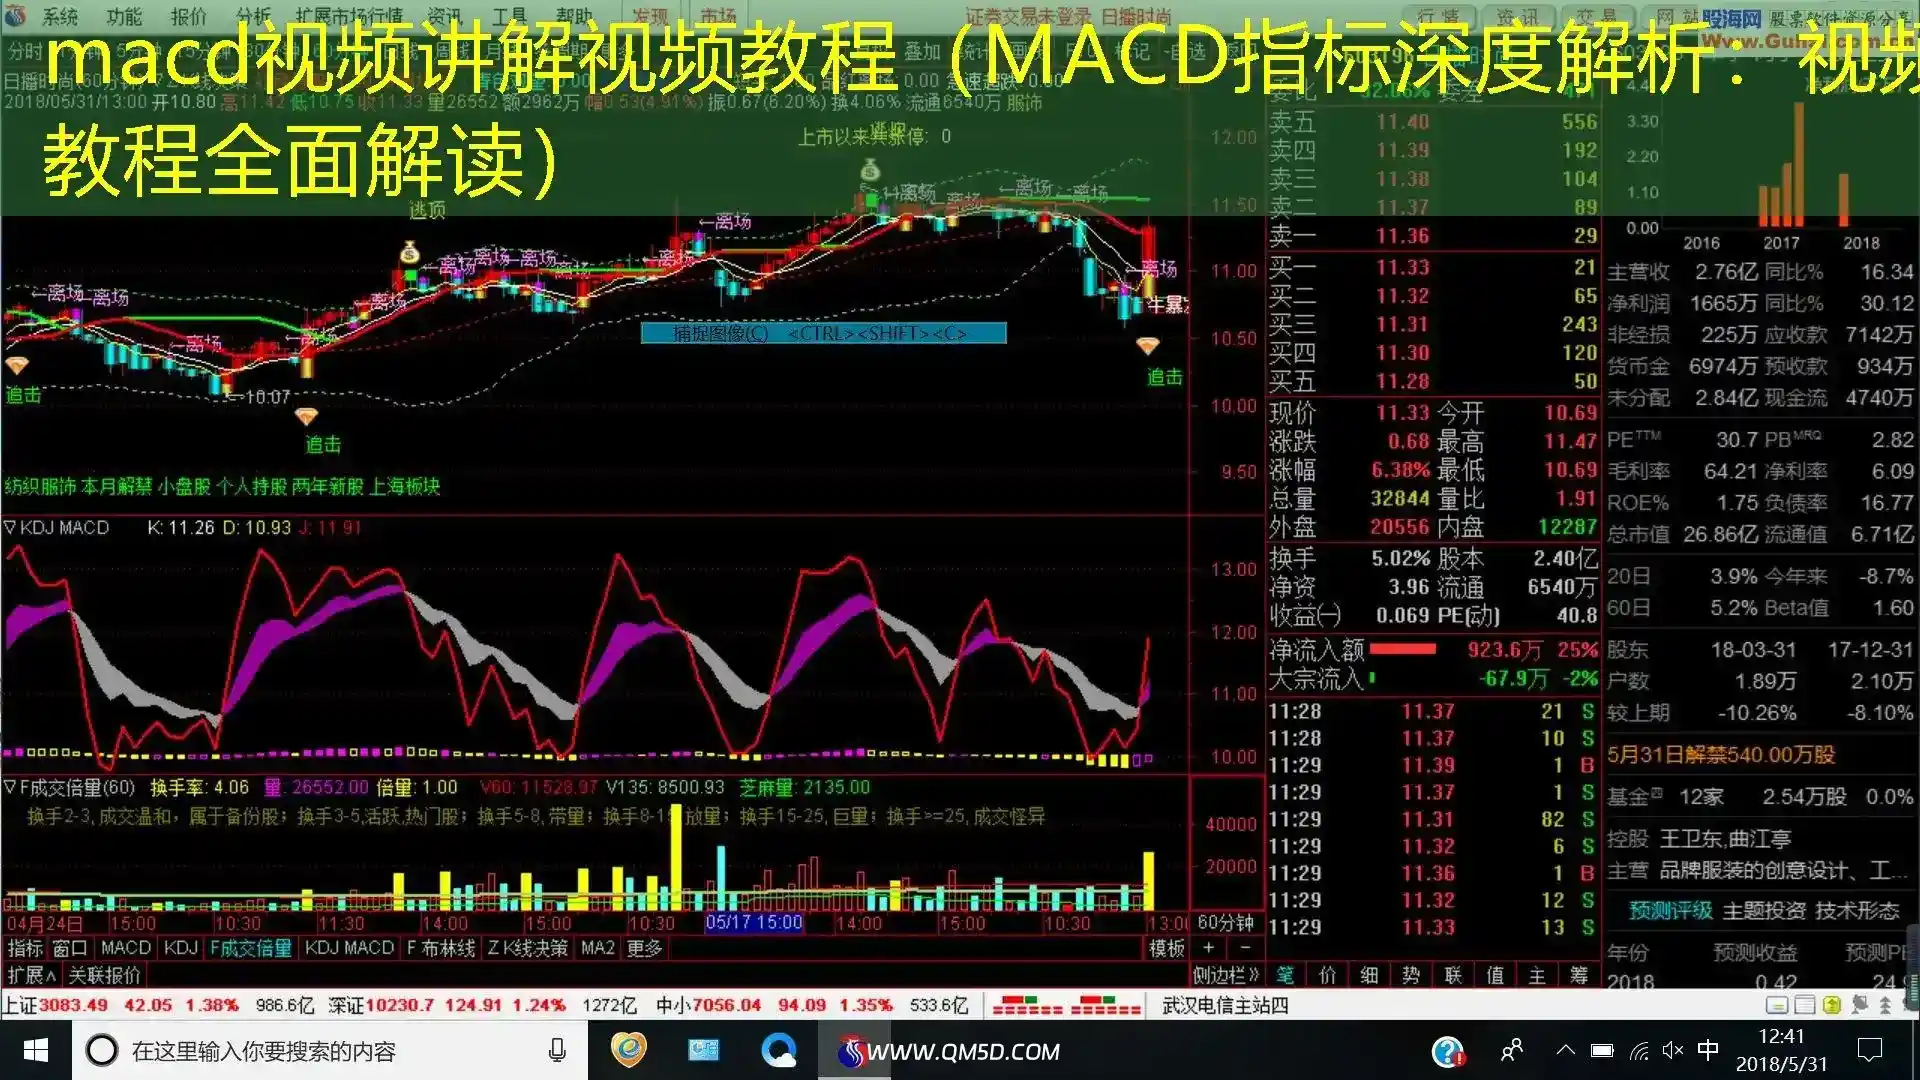Open the blue QQ browser taskbar icon
This screenshot has height=1080, width=1920.
point(778,1051)
